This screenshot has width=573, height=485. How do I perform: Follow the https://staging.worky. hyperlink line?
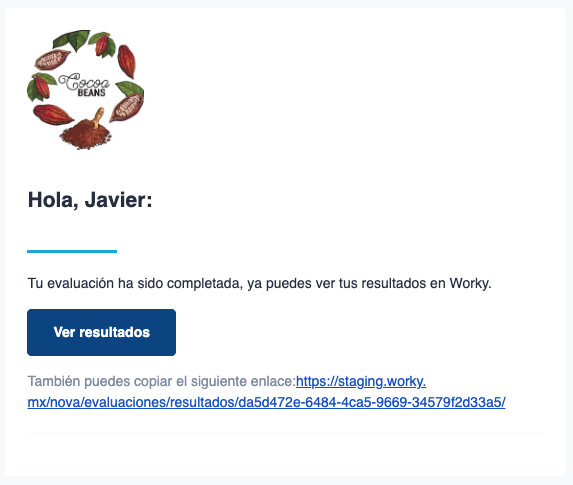point(361,381)
